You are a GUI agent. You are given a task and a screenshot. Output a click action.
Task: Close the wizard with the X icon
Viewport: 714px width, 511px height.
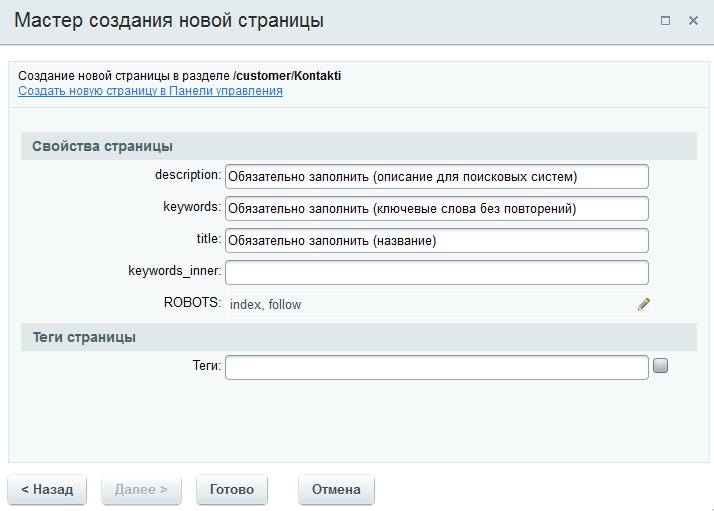[x=693, y=21]
